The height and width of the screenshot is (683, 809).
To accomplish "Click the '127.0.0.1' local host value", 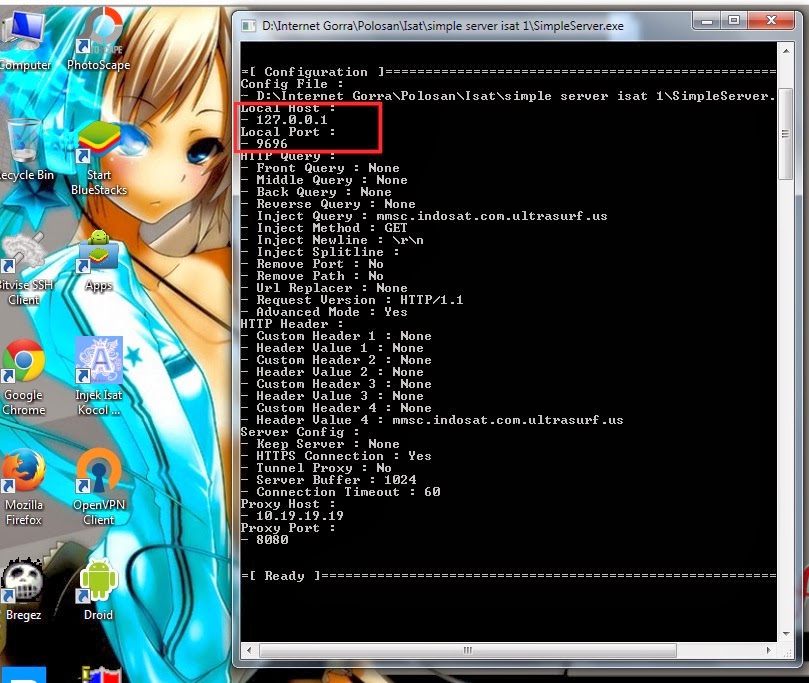I will point(292,120).
